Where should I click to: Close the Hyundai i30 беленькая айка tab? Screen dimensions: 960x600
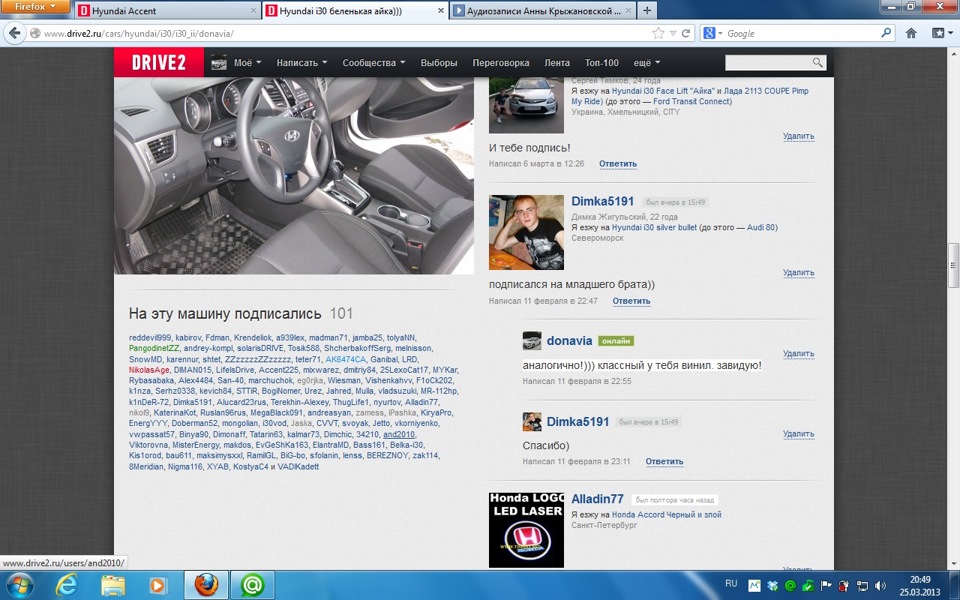click(441, 11)
